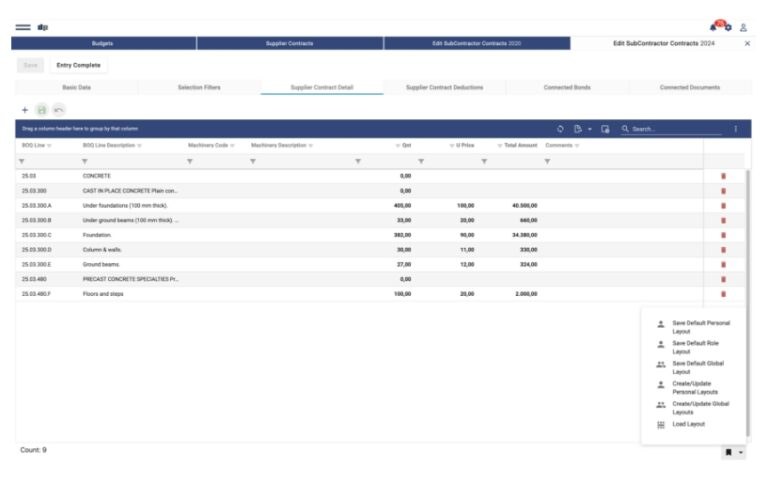Open the Connected Bonds tab
Viewport: 768px width, 483px height.
pos(567,87)
